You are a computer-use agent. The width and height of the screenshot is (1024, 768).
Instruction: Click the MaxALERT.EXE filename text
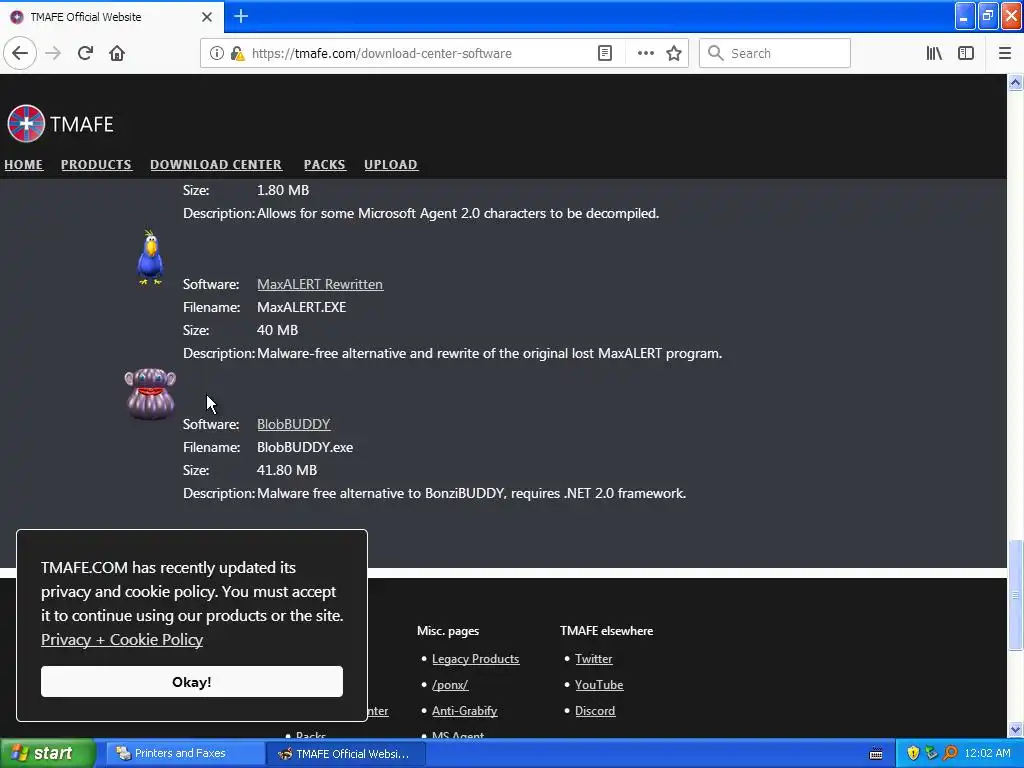[301, 307]
